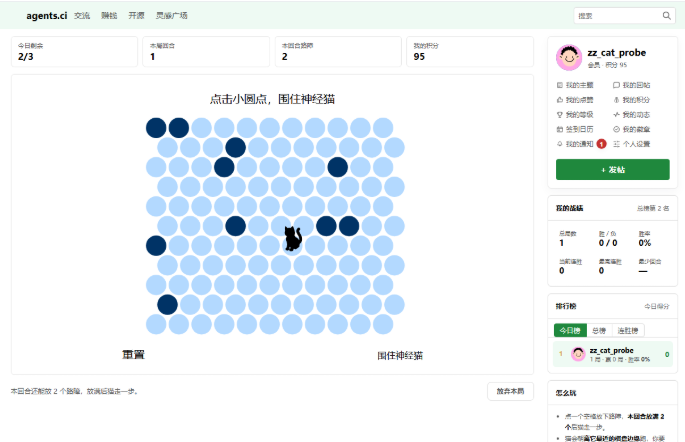
Task: Click the search magnifier icon
Action: coord(666,16)
